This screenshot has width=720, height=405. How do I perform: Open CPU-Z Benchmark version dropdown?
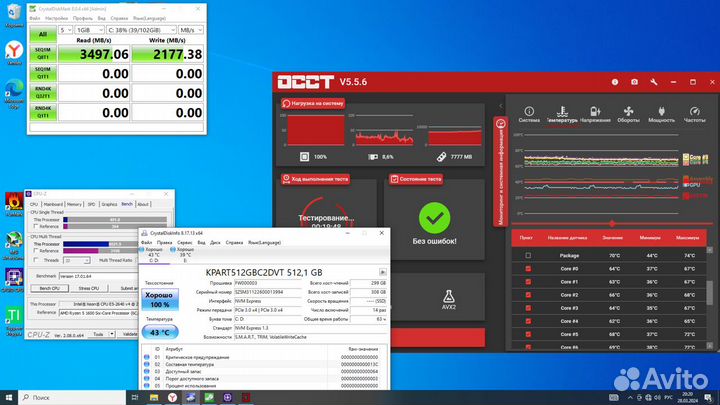pos(98,276)
